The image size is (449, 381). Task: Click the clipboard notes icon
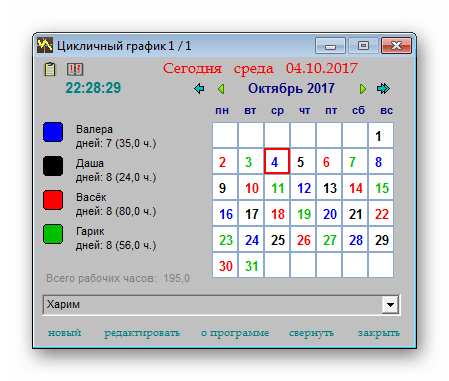click(50, 69)
